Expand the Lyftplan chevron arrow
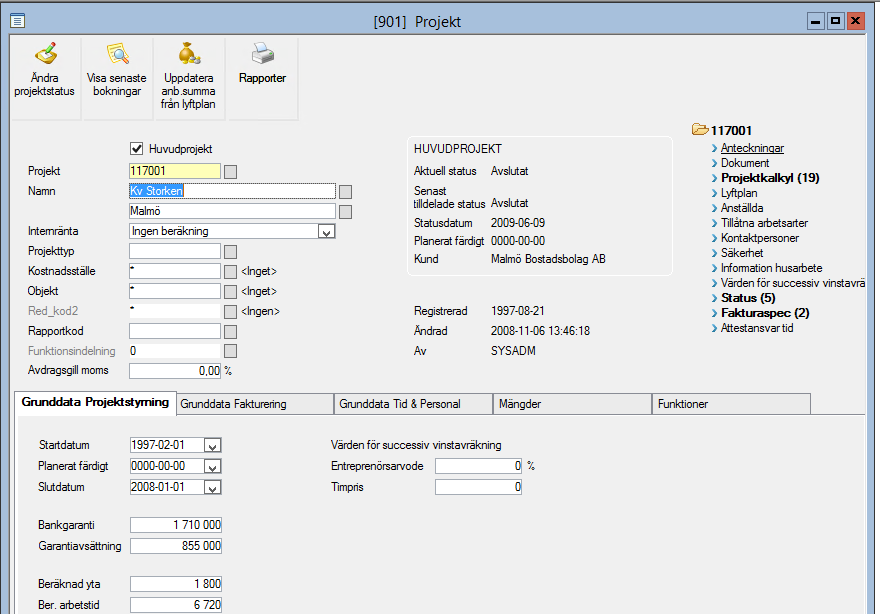The width and height of the screenshot is (880, 614). coord(714,193)
